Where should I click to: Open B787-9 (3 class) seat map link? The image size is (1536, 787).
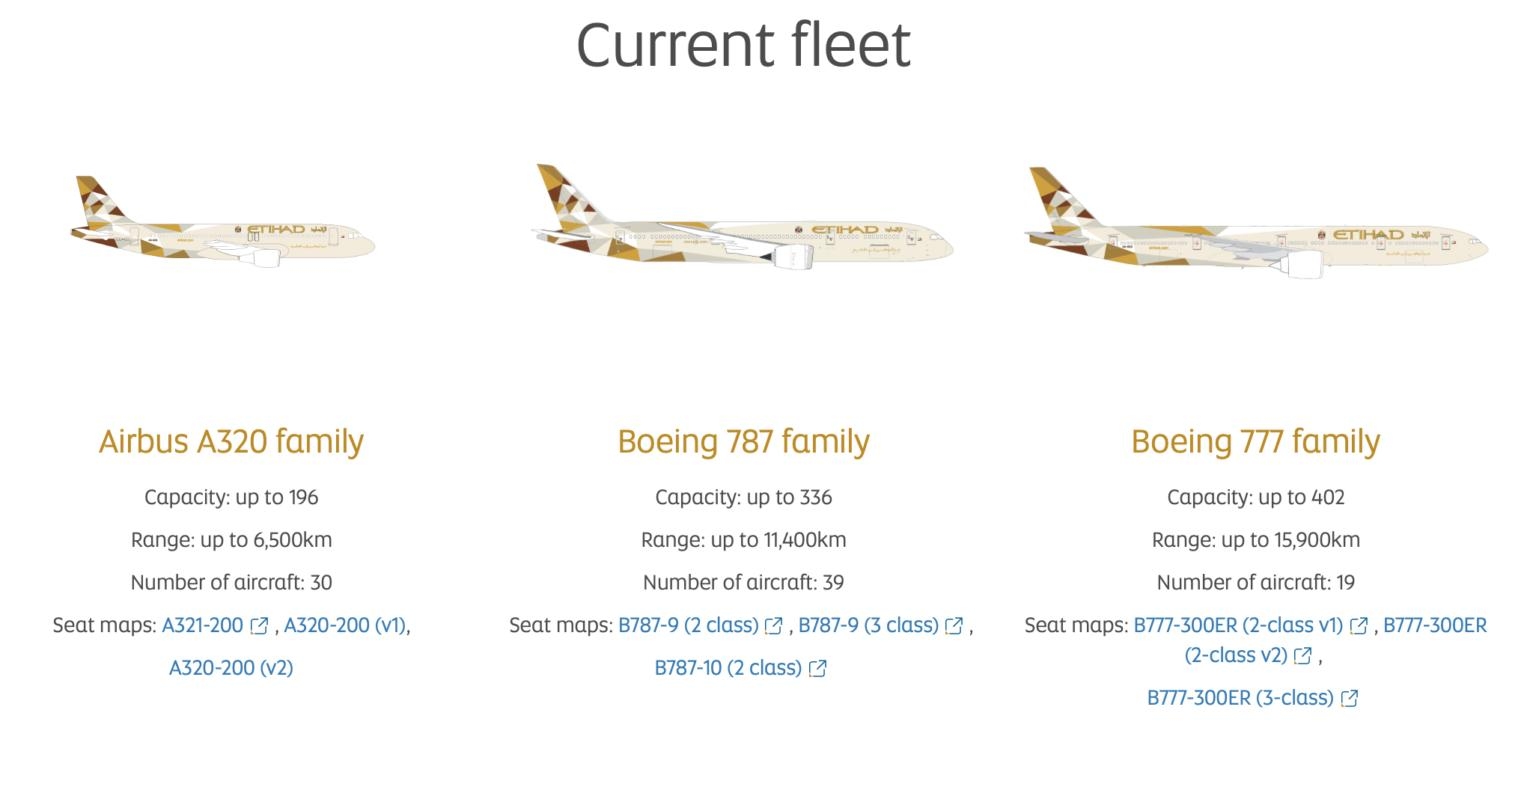(x=868, y=626)
